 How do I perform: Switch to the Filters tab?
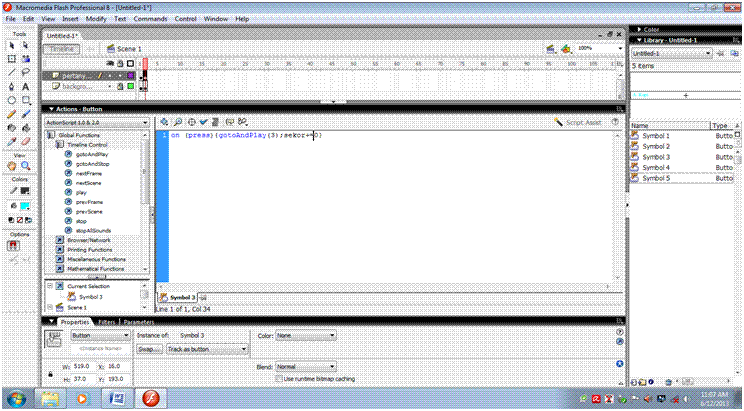coord(107,322)
